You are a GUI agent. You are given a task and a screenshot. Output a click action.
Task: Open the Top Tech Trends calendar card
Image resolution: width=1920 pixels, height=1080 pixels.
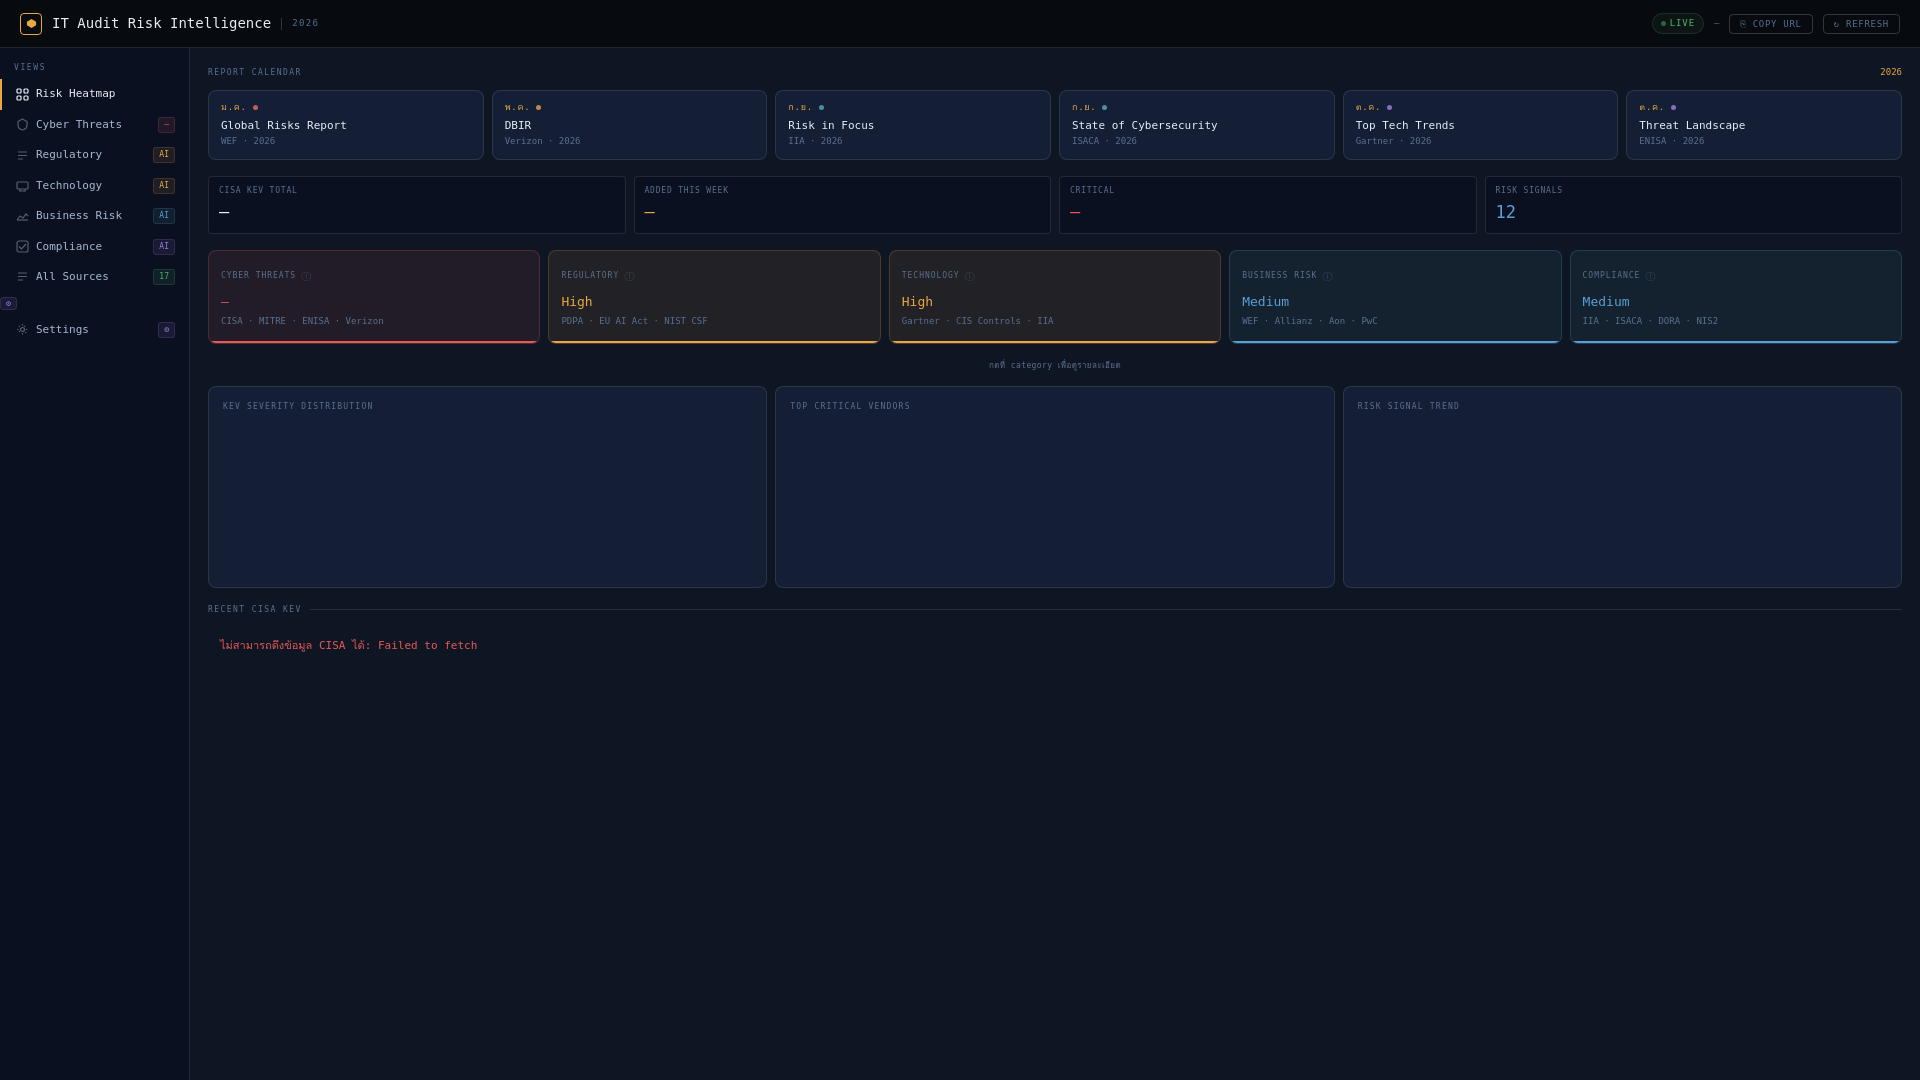click(x=1480, y=125)
